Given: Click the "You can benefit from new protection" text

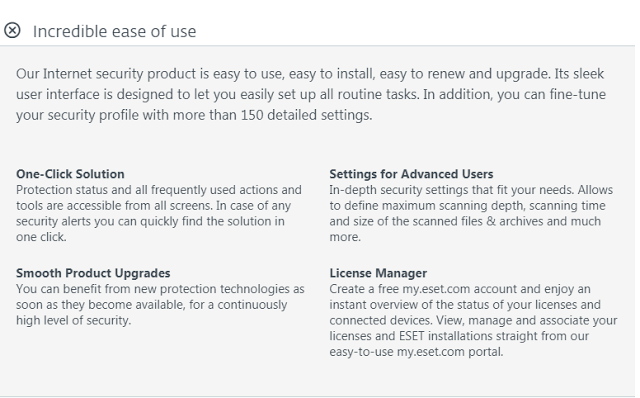Looking at the screenshot, I should (160, 305).
